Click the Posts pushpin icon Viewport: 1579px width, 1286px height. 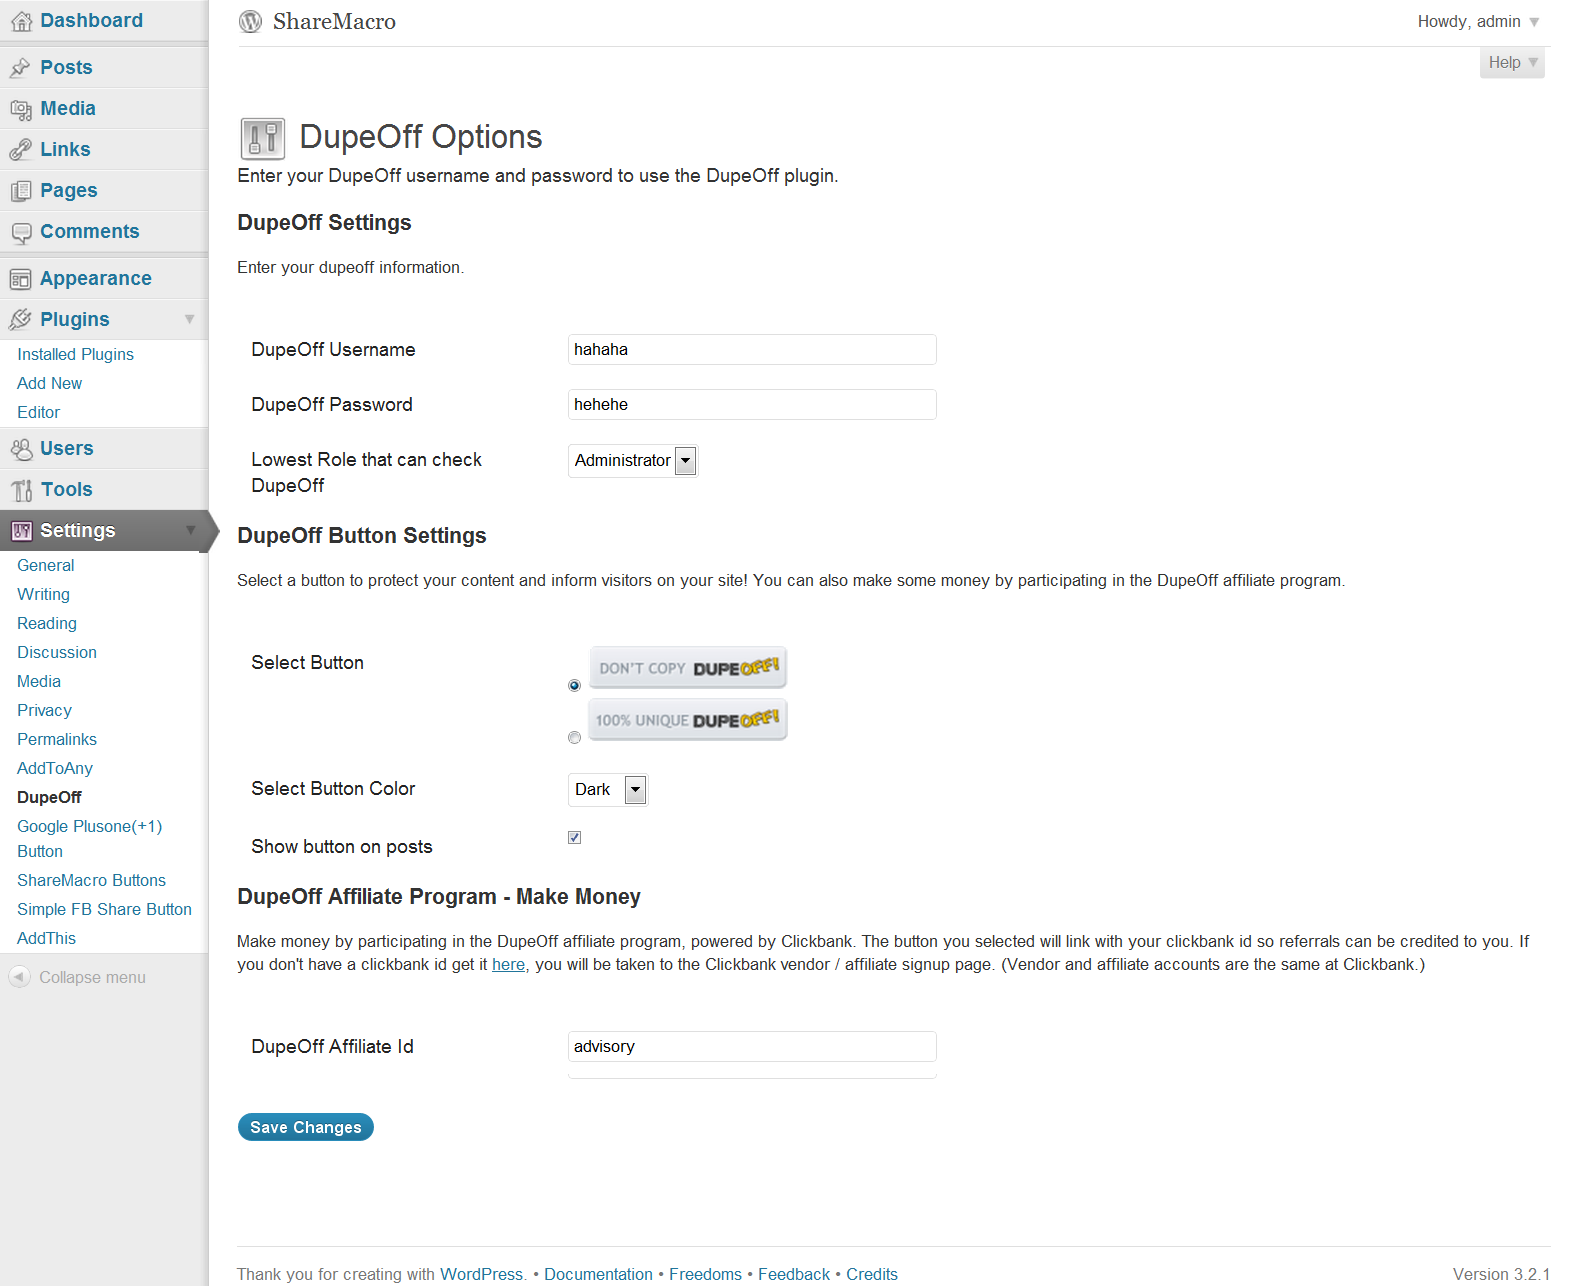point(20,68)
